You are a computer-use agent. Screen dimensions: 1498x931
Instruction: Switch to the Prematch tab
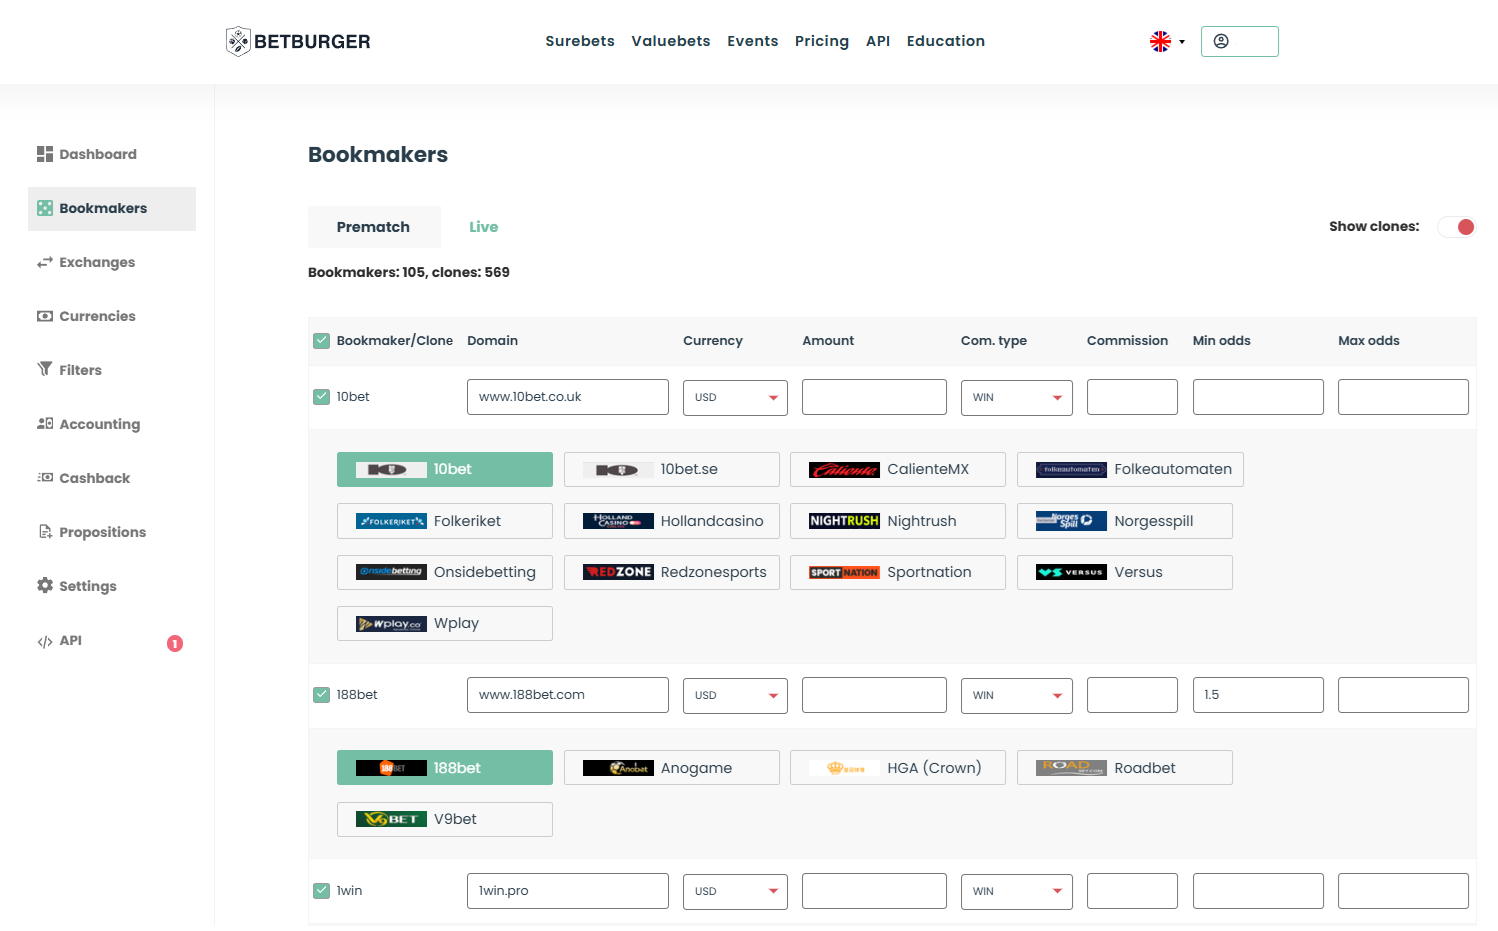(374, 227)
